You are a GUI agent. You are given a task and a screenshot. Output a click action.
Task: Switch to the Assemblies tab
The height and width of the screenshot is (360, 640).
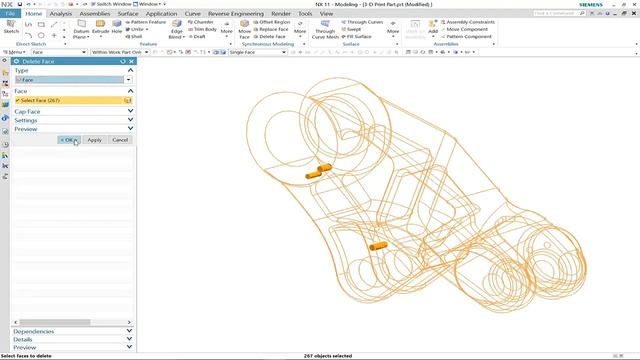pyautogui.click(x=95, y=13)
